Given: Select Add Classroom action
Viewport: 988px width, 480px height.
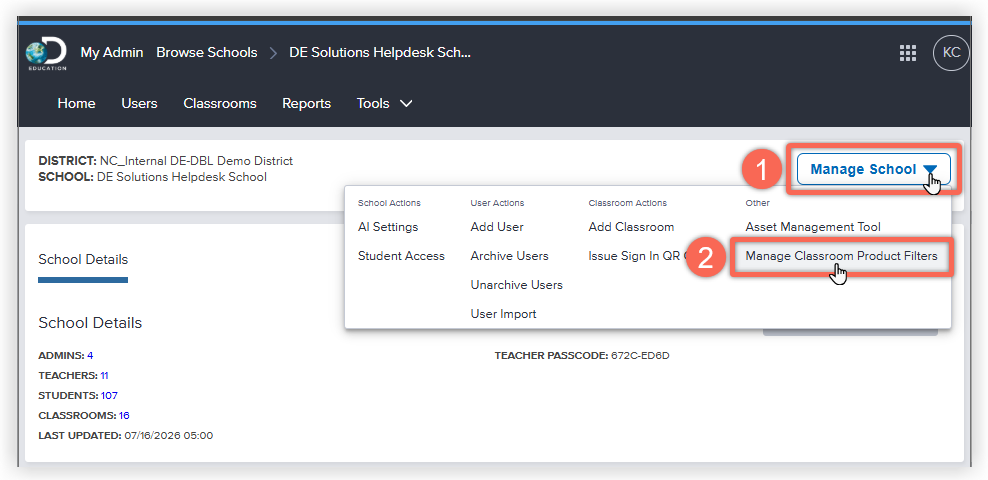Looking at the screenshot, I should coord(631,227).
